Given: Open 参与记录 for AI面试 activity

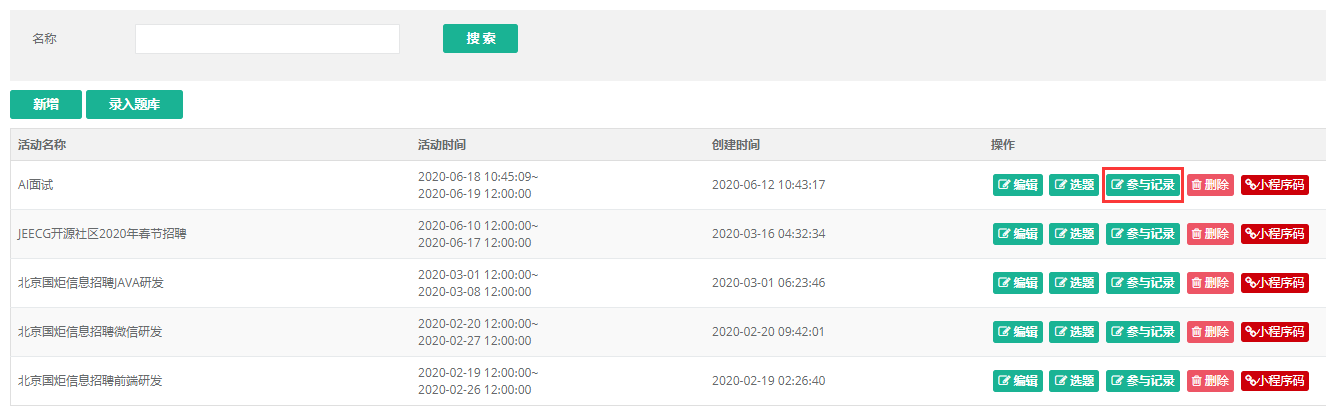Looking at the screenshot, I should point(1143,185).
